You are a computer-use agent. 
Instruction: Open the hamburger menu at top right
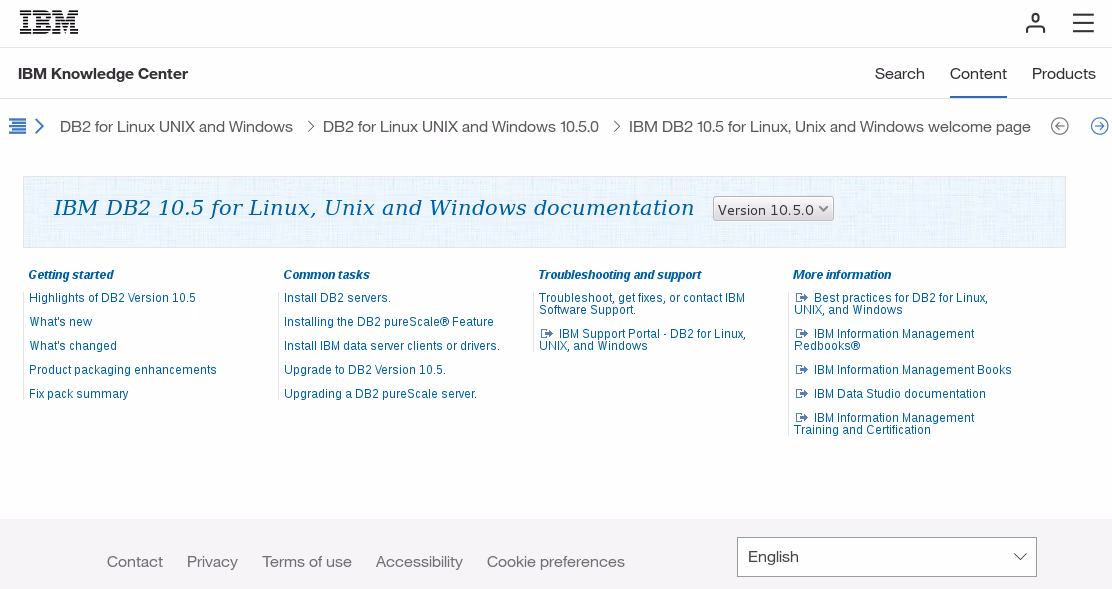pos(1083,23)
